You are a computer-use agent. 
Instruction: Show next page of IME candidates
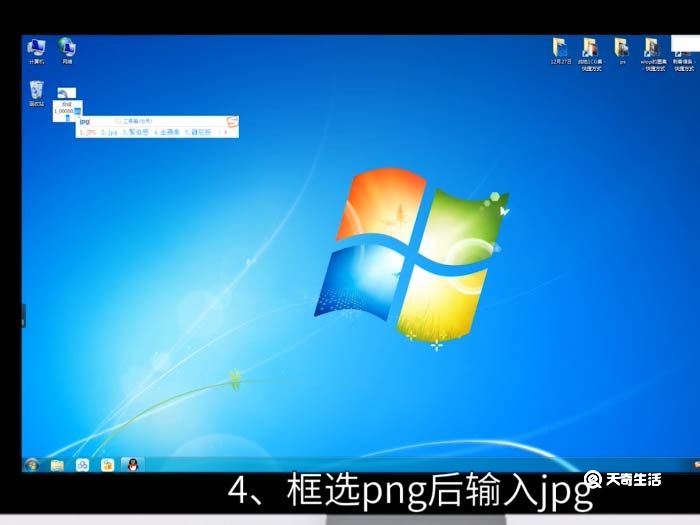click(x=226, y=132)
